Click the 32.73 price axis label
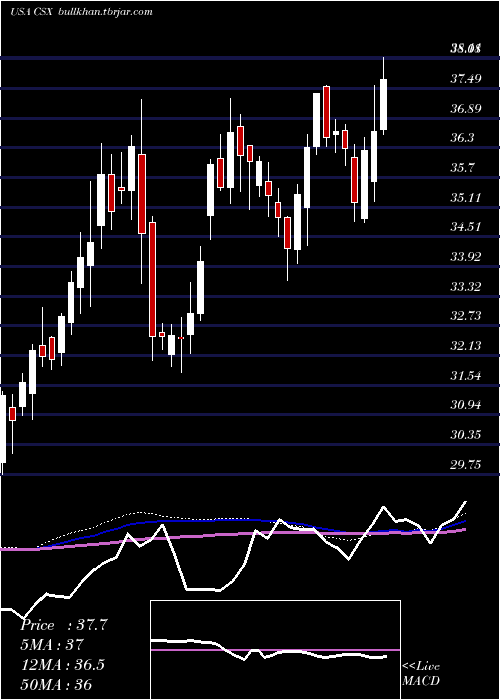This screenshot has height=700, width=500. click(466, 316)
